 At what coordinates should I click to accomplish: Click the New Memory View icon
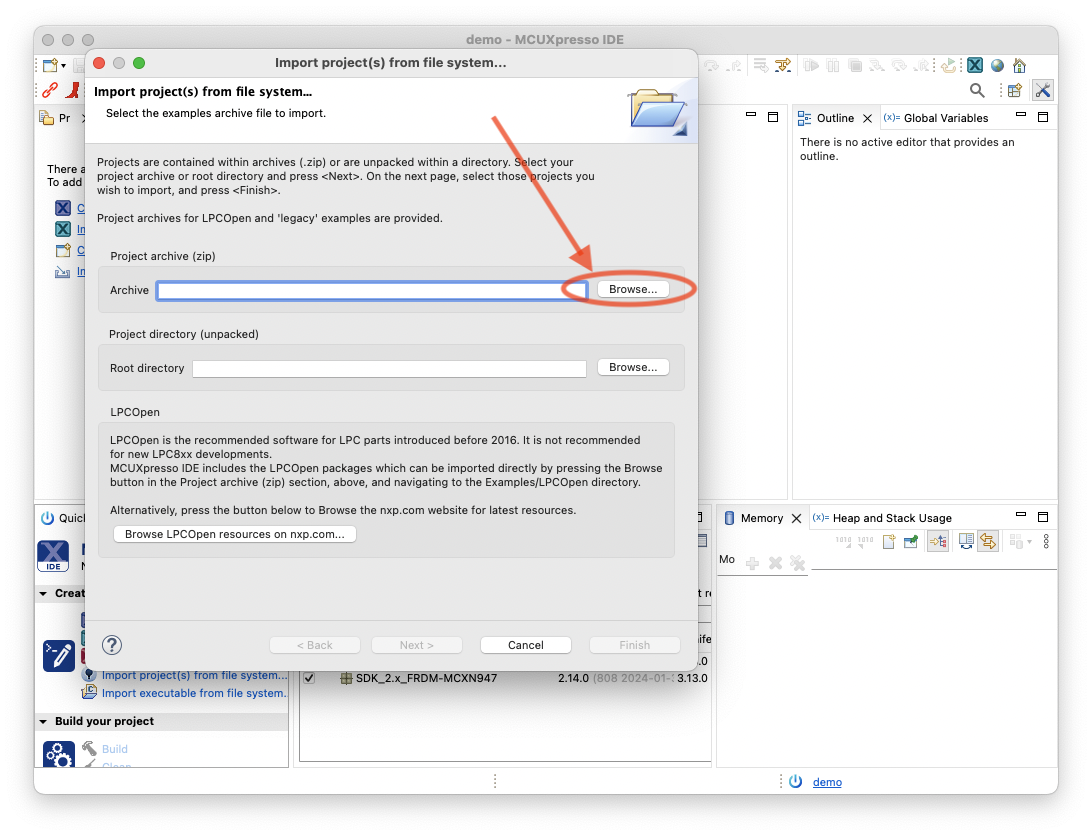click(x=889, y=541)
